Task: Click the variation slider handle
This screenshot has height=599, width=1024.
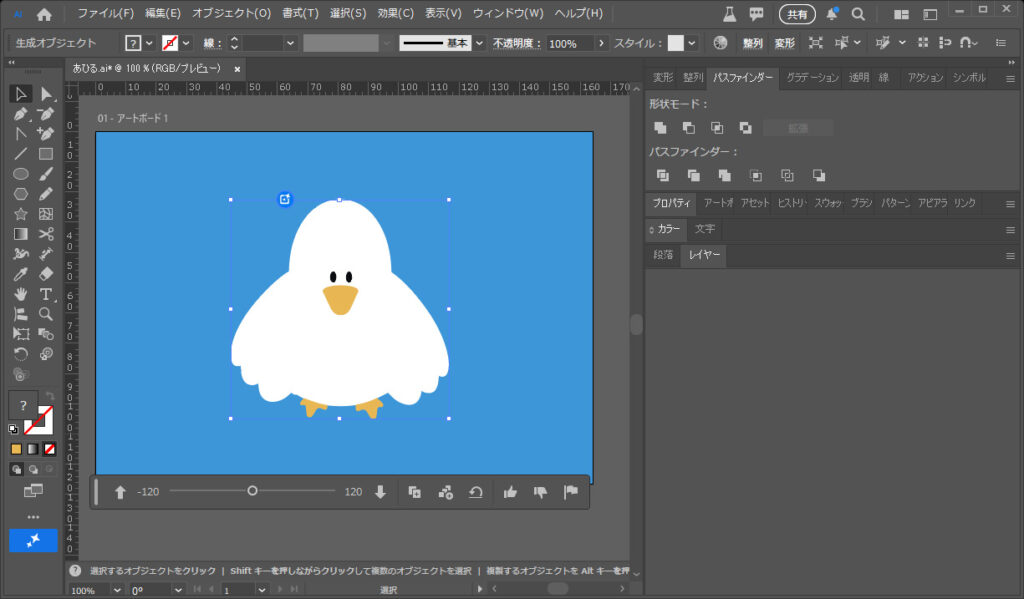Action: tap(252, 491)
